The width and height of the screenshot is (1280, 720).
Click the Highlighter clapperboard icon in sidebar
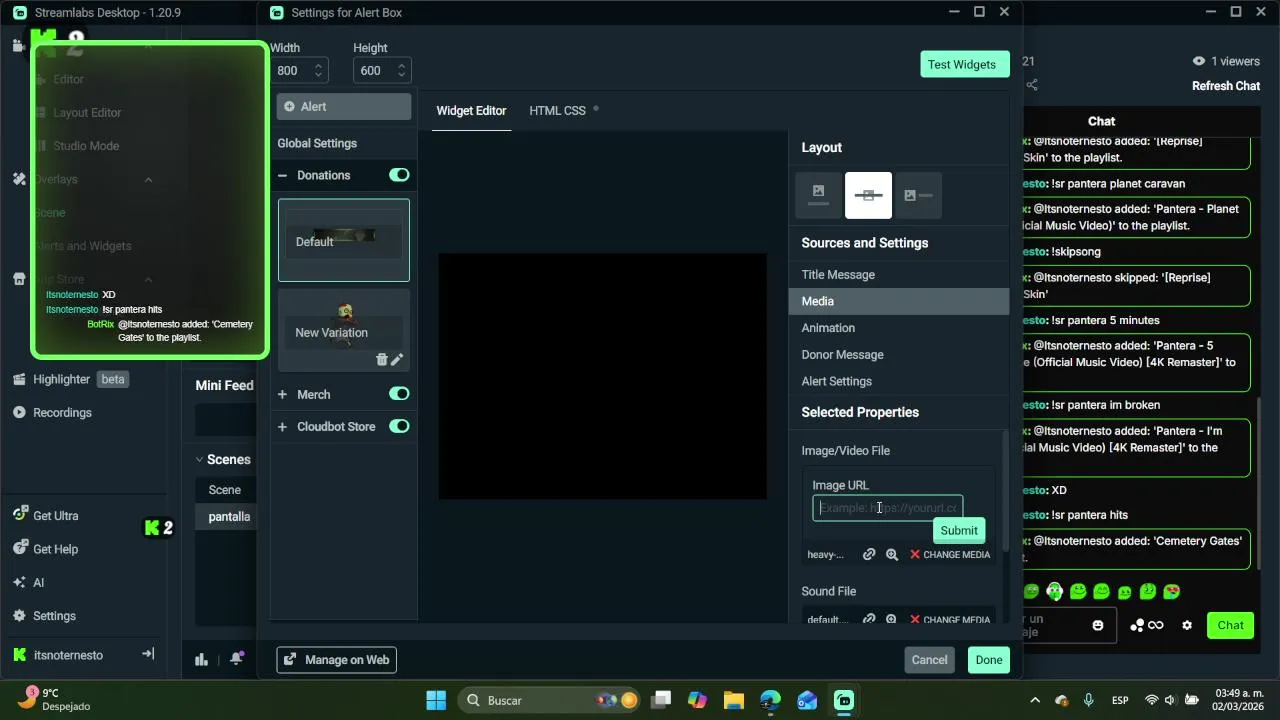tap(19, 379)
